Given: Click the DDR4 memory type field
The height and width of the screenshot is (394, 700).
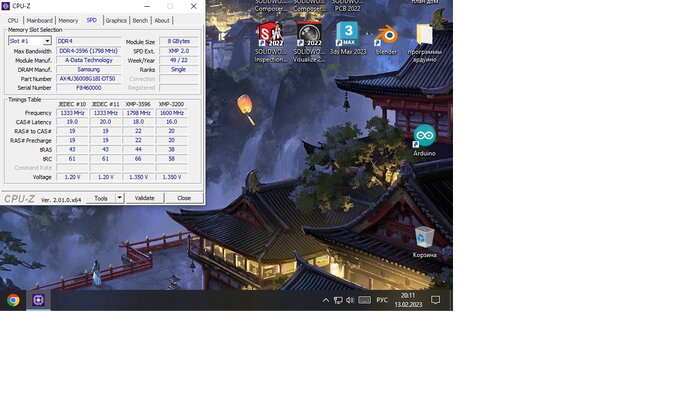Looking at the screenshot, I should pos(88,41).
